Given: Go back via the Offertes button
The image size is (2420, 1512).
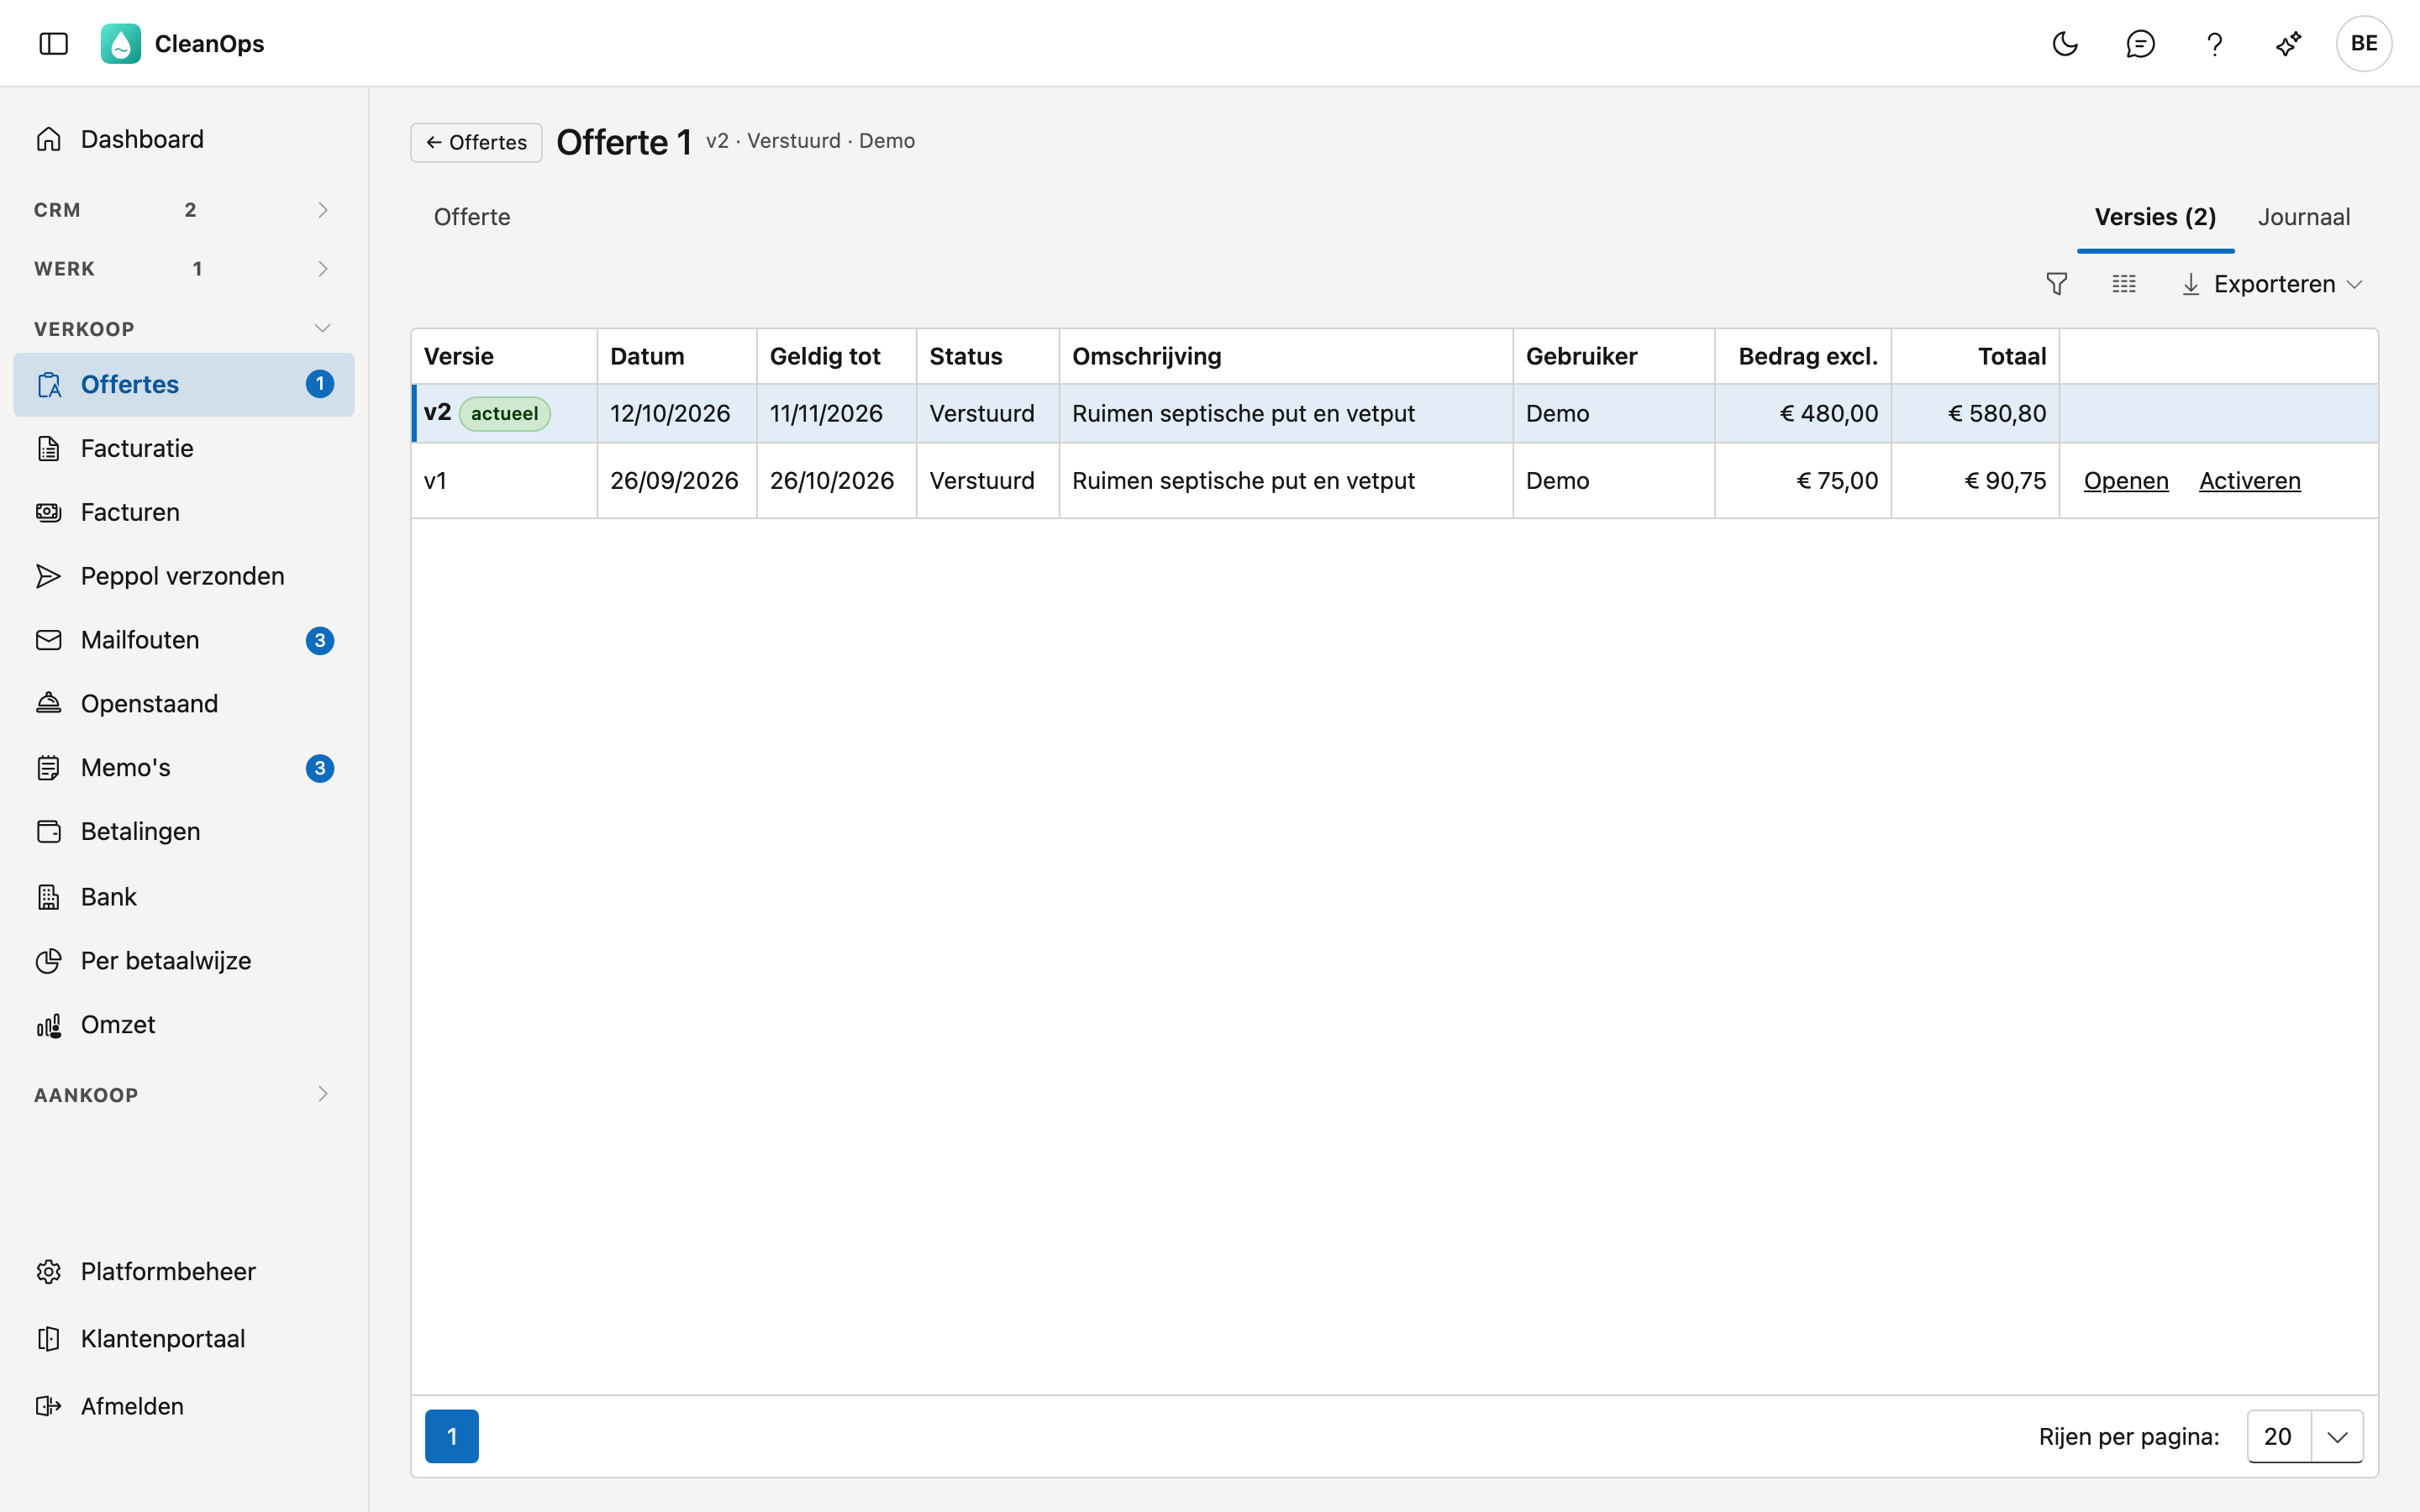Looking at the screenshot, I should (x=476, y=142).
